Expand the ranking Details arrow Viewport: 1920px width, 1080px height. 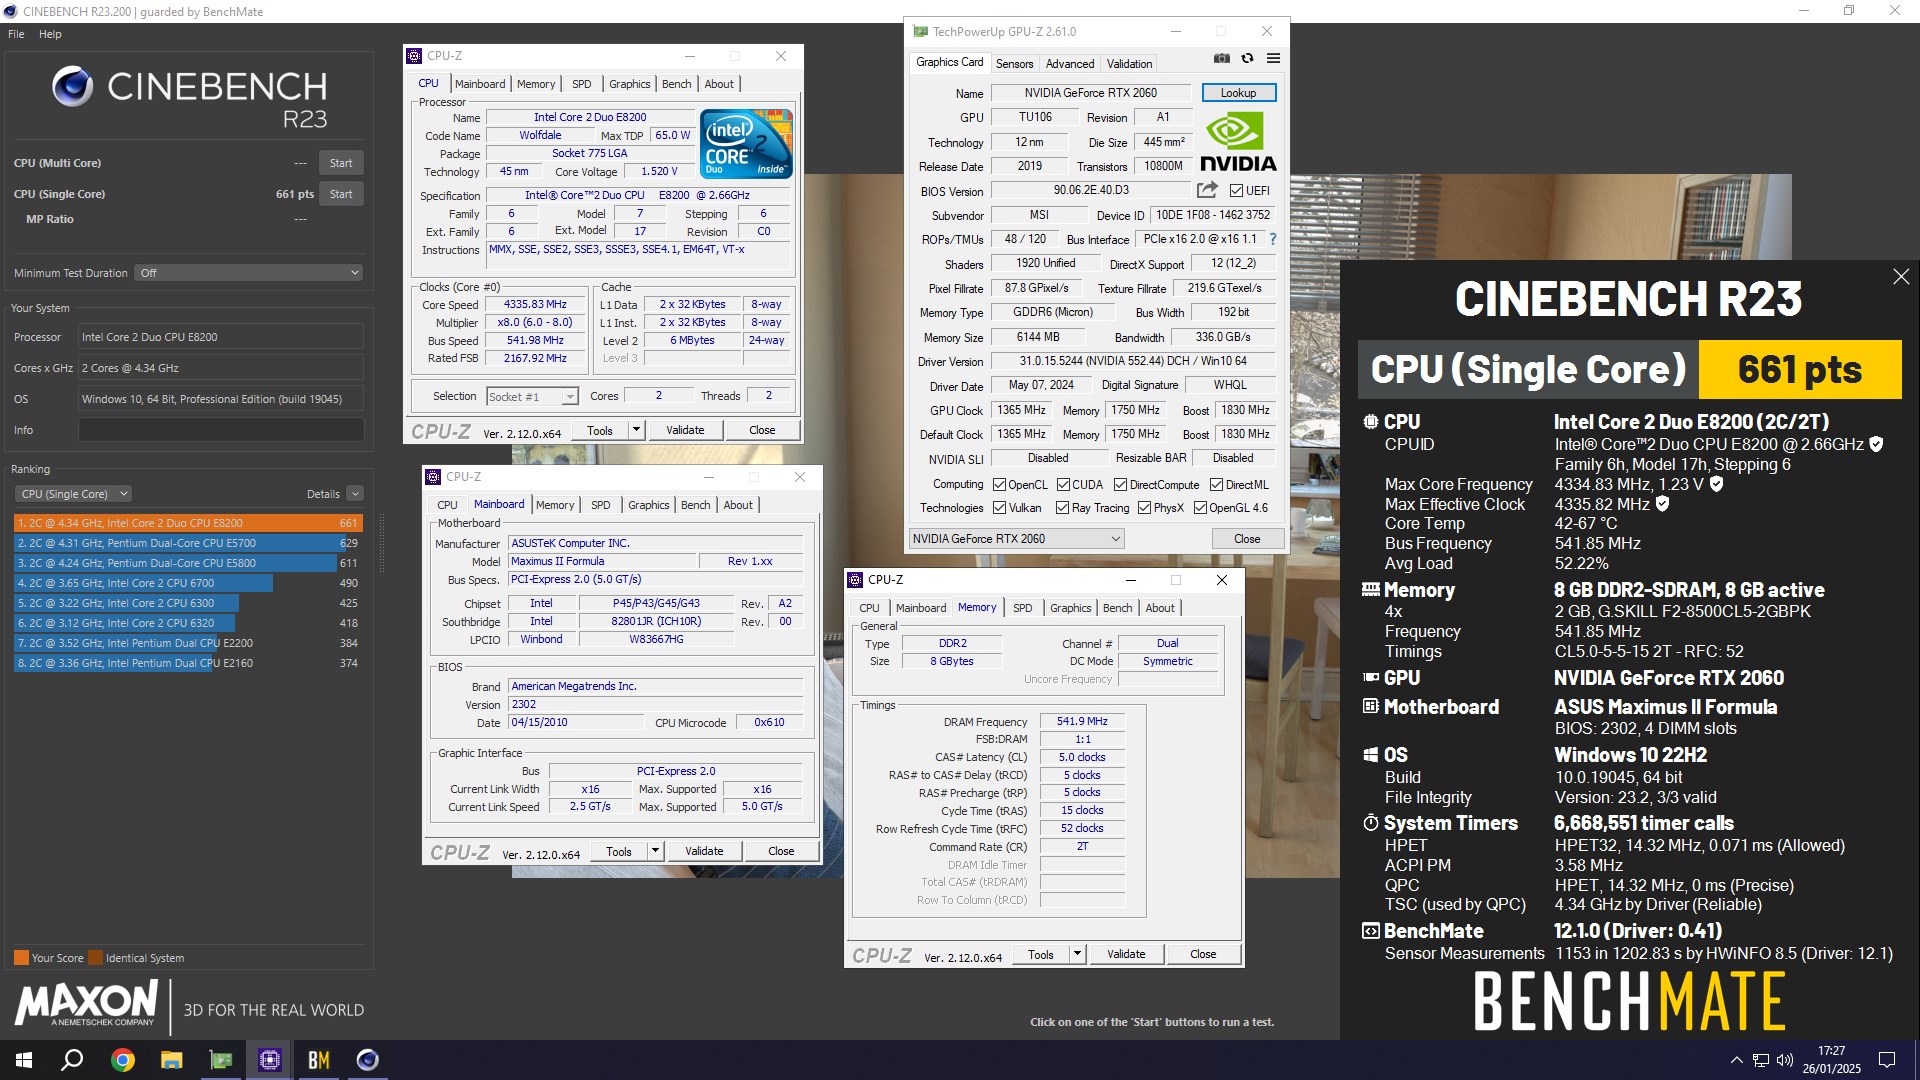pos(355,494)
